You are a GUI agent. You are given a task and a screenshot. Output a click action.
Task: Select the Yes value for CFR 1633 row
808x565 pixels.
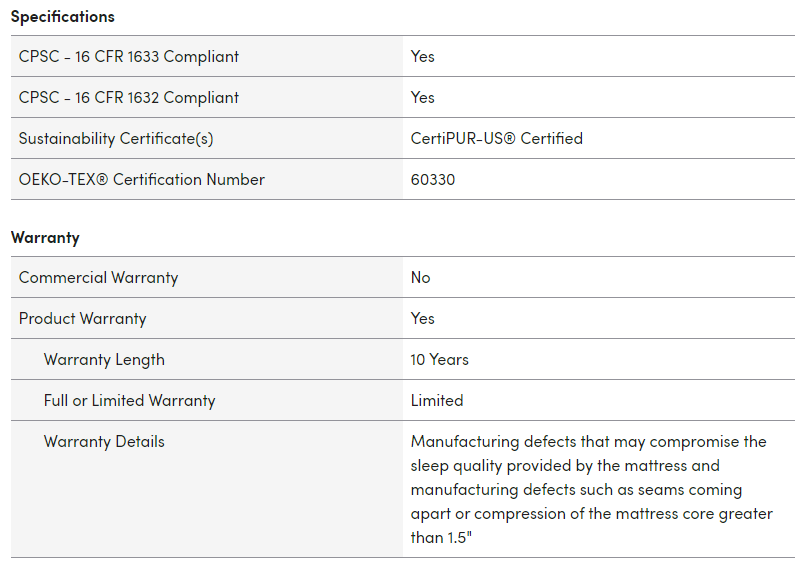coord(423,56)
